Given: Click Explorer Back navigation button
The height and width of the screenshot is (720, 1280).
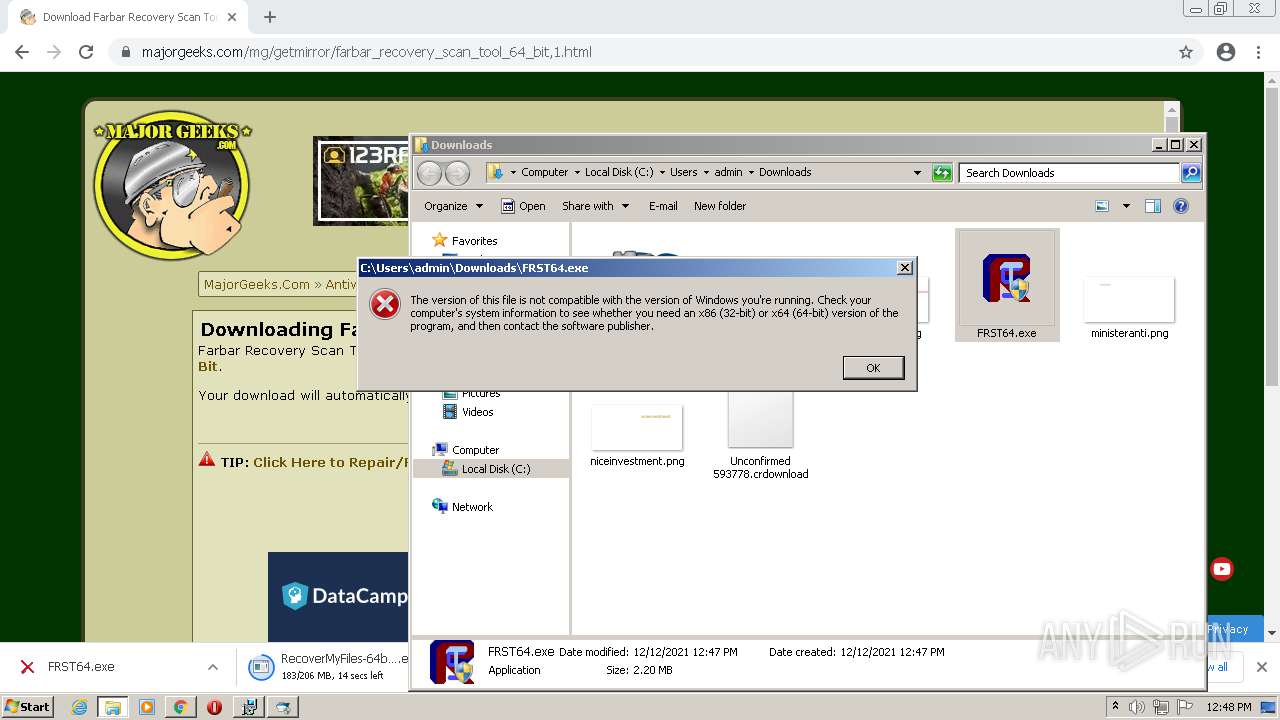Looking at the screenshot, I should click(x=430, y=173).
